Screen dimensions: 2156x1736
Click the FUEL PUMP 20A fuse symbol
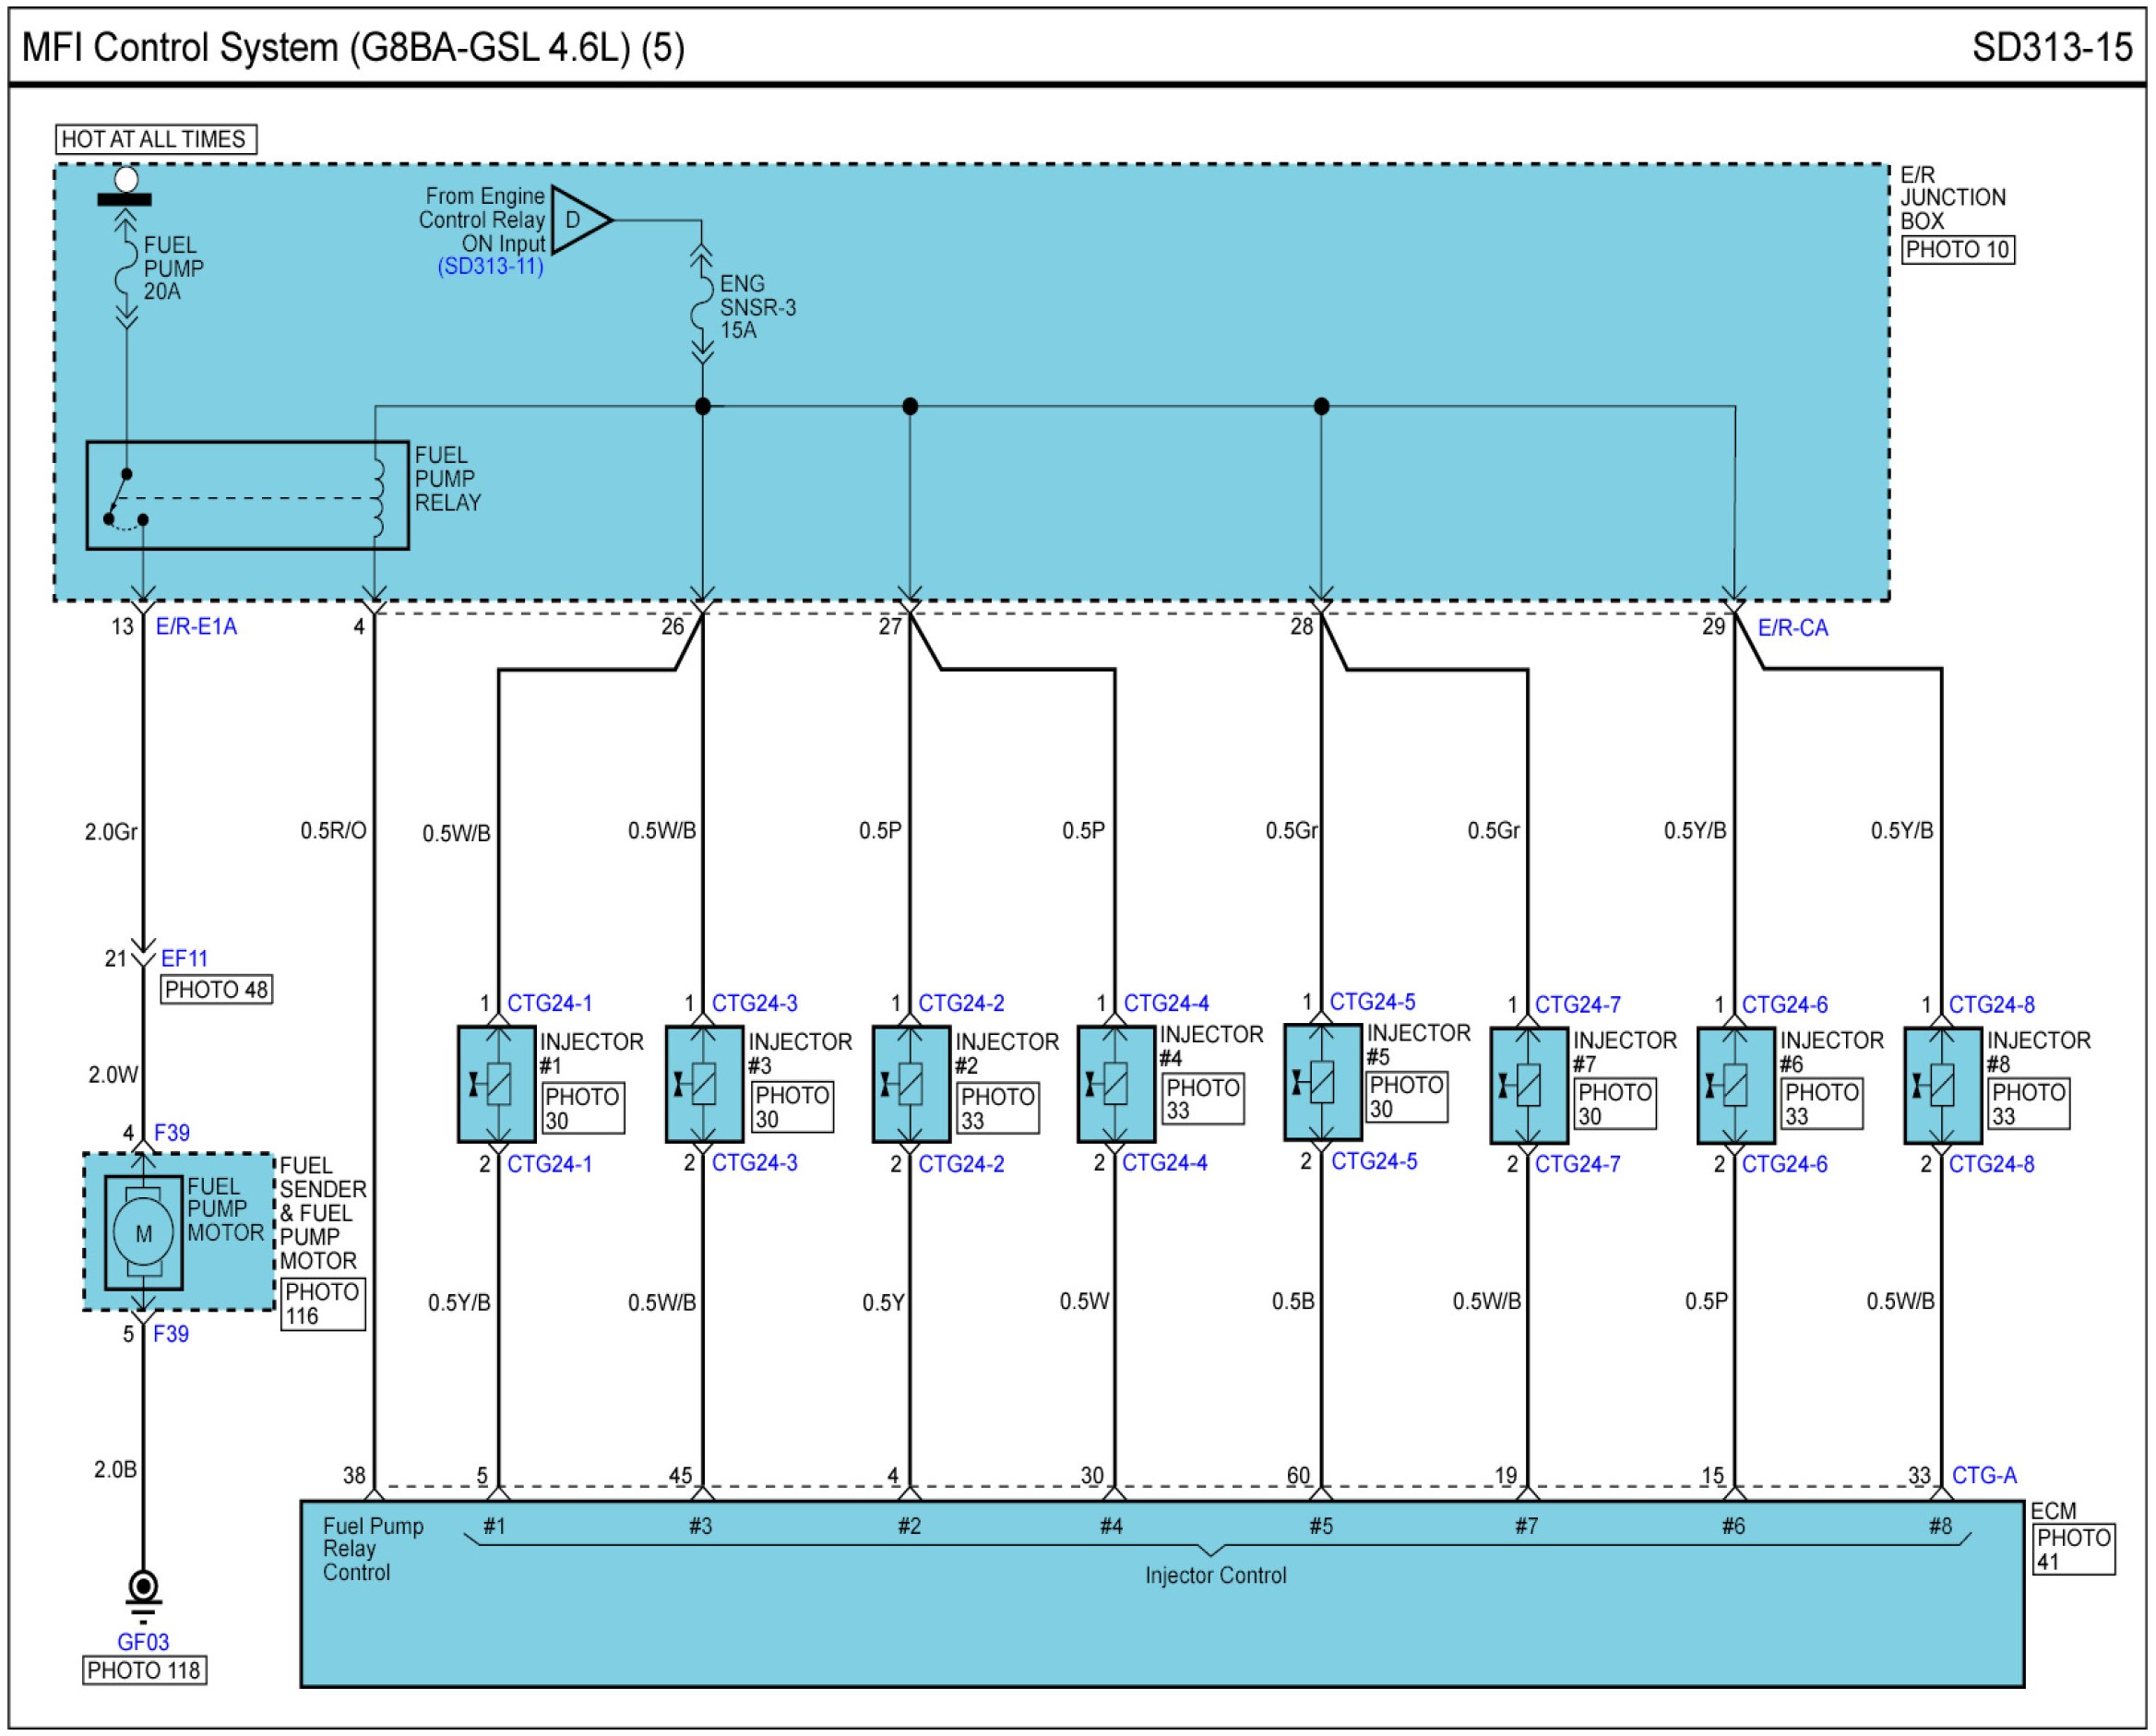click(x=126, y=268)
